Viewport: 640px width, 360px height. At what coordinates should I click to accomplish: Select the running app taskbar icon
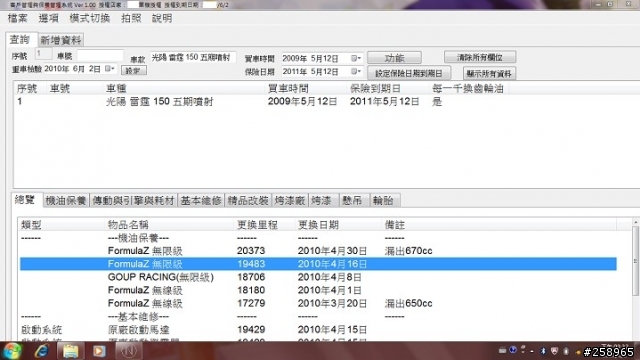point(129,351)
